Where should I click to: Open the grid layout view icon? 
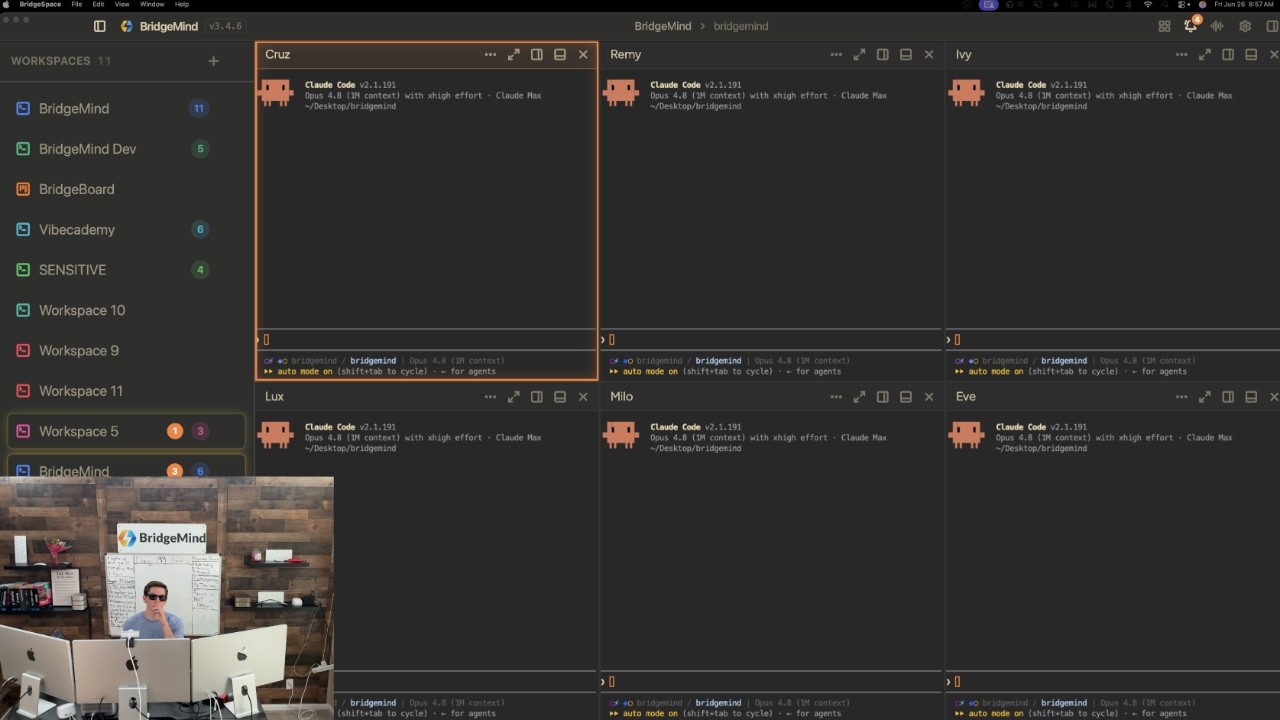coord(1164,26)
